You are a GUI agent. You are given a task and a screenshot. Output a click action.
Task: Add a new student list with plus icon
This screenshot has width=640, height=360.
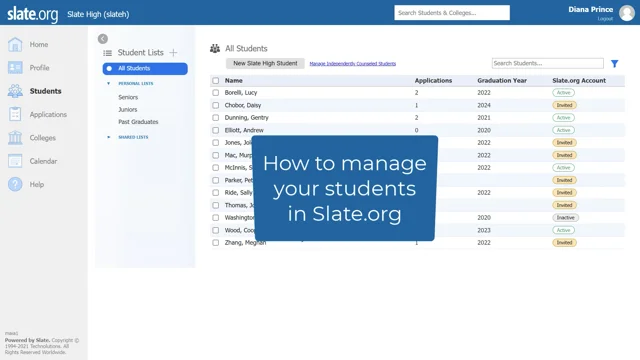point(173,53)
